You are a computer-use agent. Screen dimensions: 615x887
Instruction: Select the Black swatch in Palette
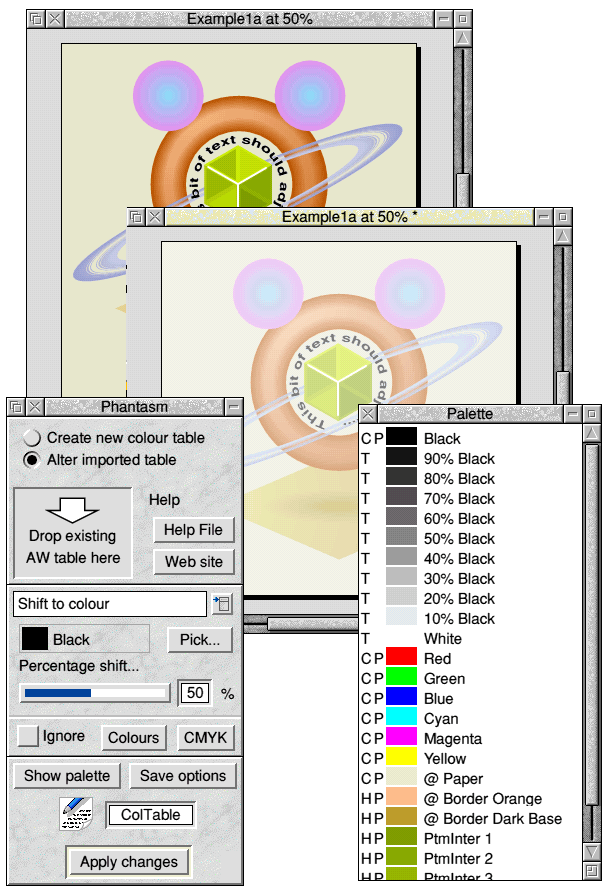click(402, 437)
